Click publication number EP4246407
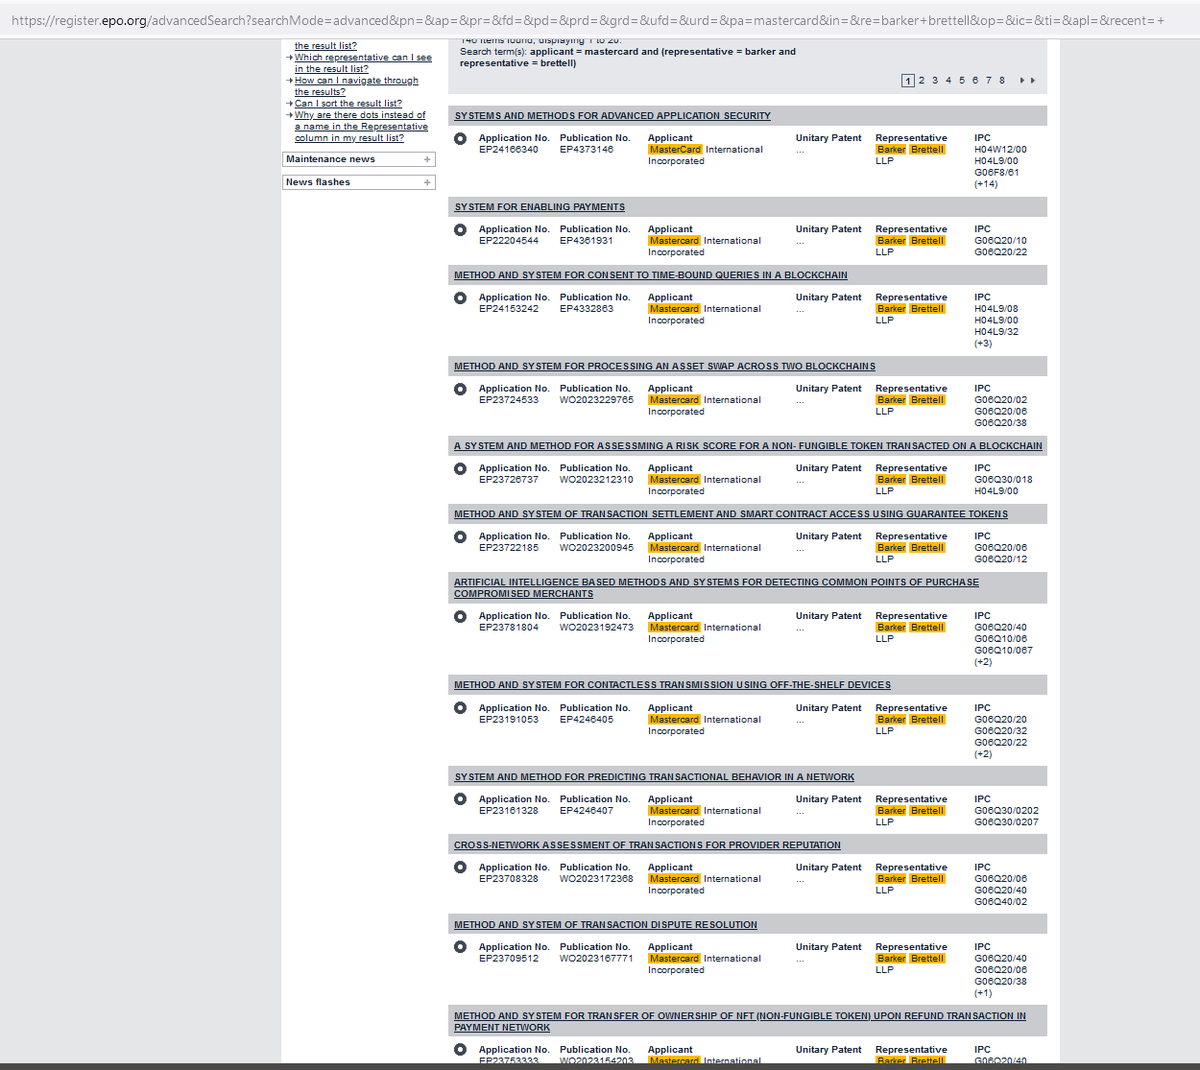 click(x=587, y=811)
